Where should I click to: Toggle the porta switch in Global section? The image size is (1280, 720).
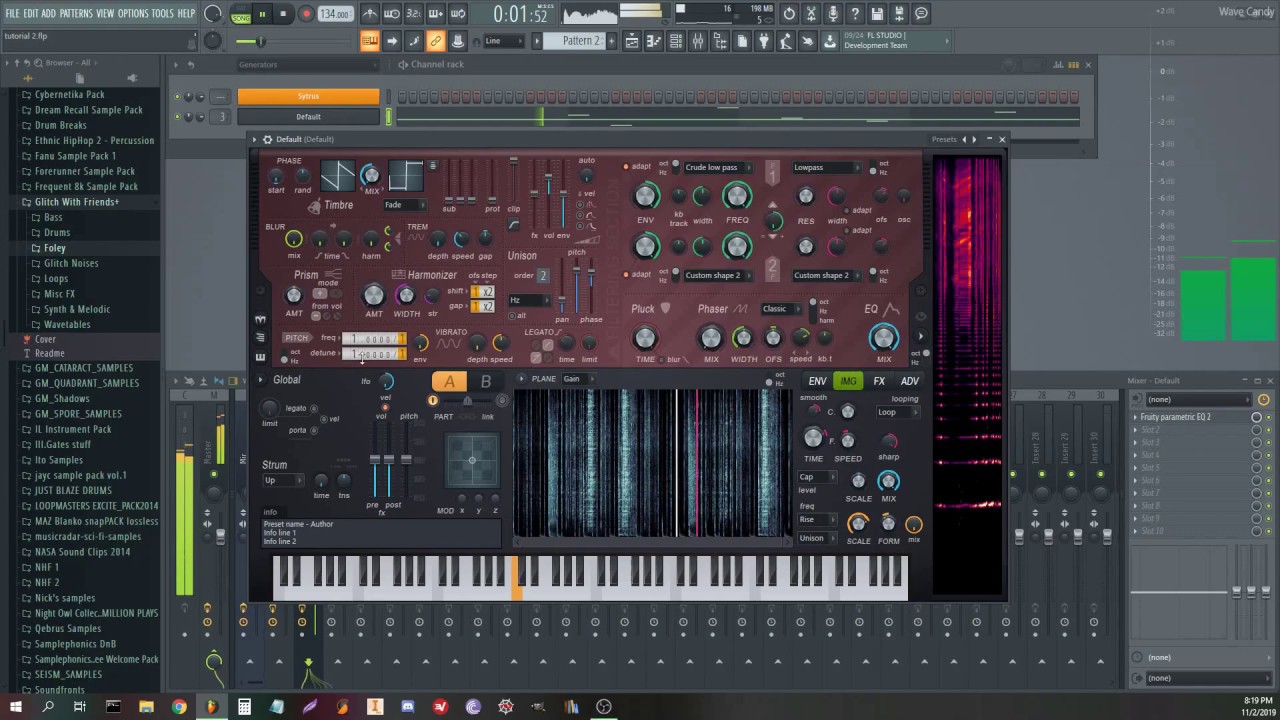pyautogui.click(x=314, y=430)
